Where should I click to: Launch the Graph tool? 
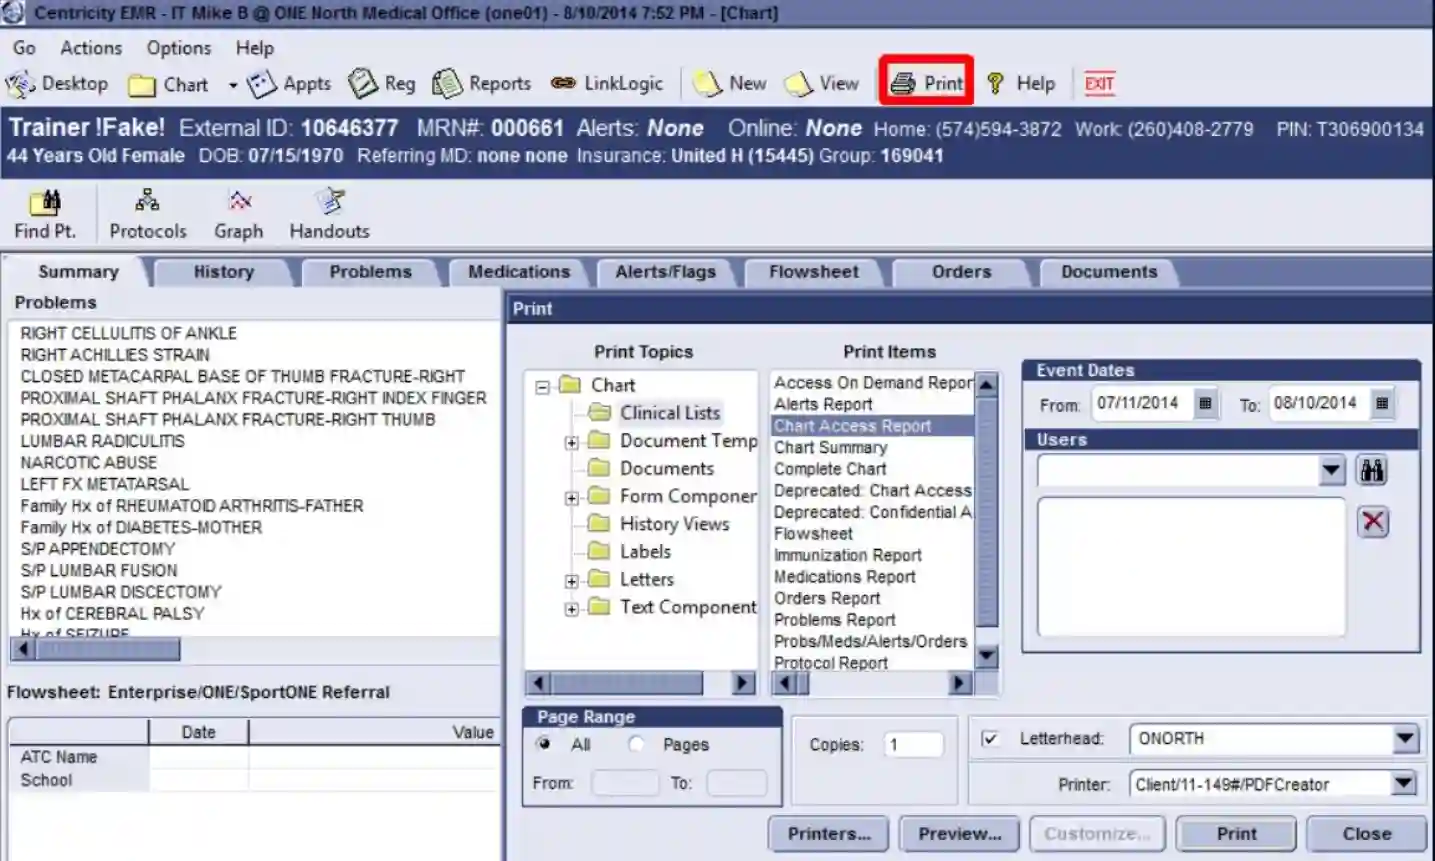(238, 212)
